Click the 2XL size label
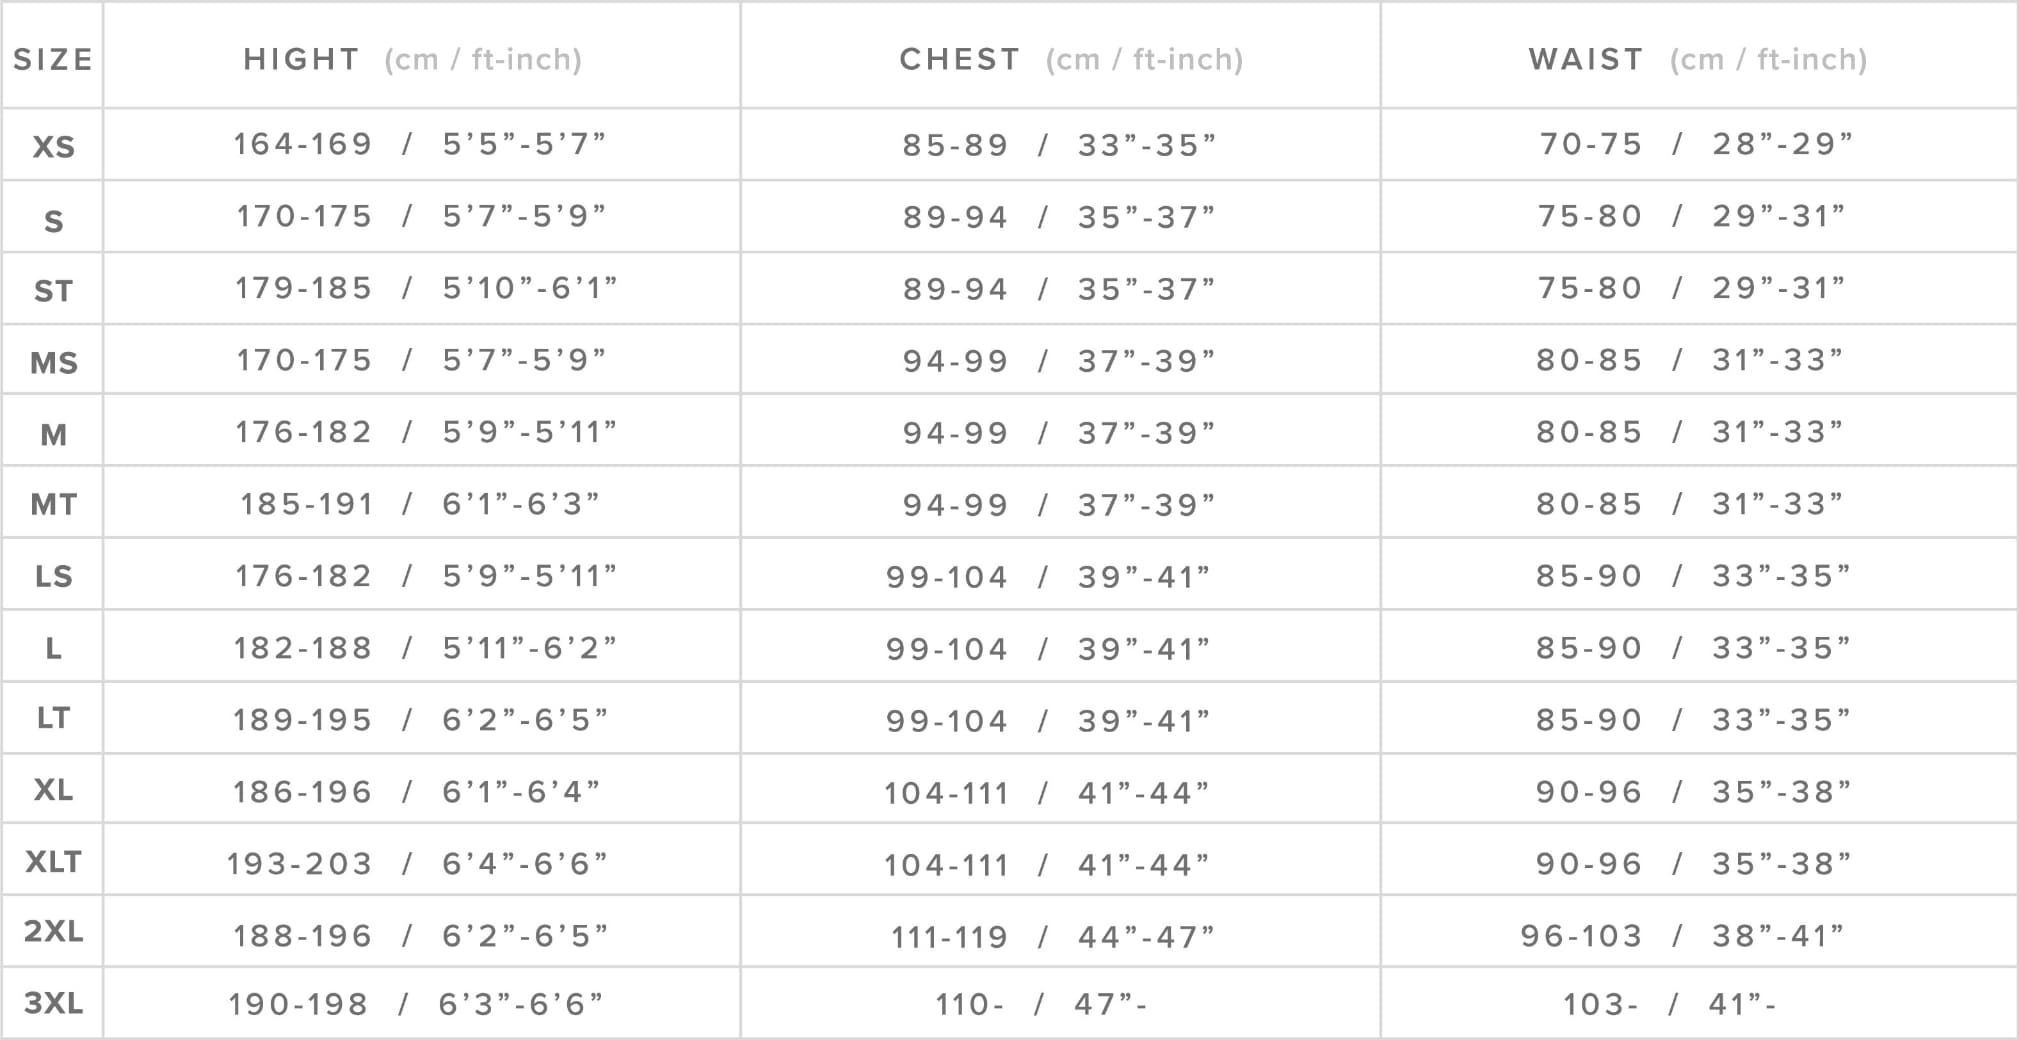Screen dimensions: 2019x1040 coord(53,931)
